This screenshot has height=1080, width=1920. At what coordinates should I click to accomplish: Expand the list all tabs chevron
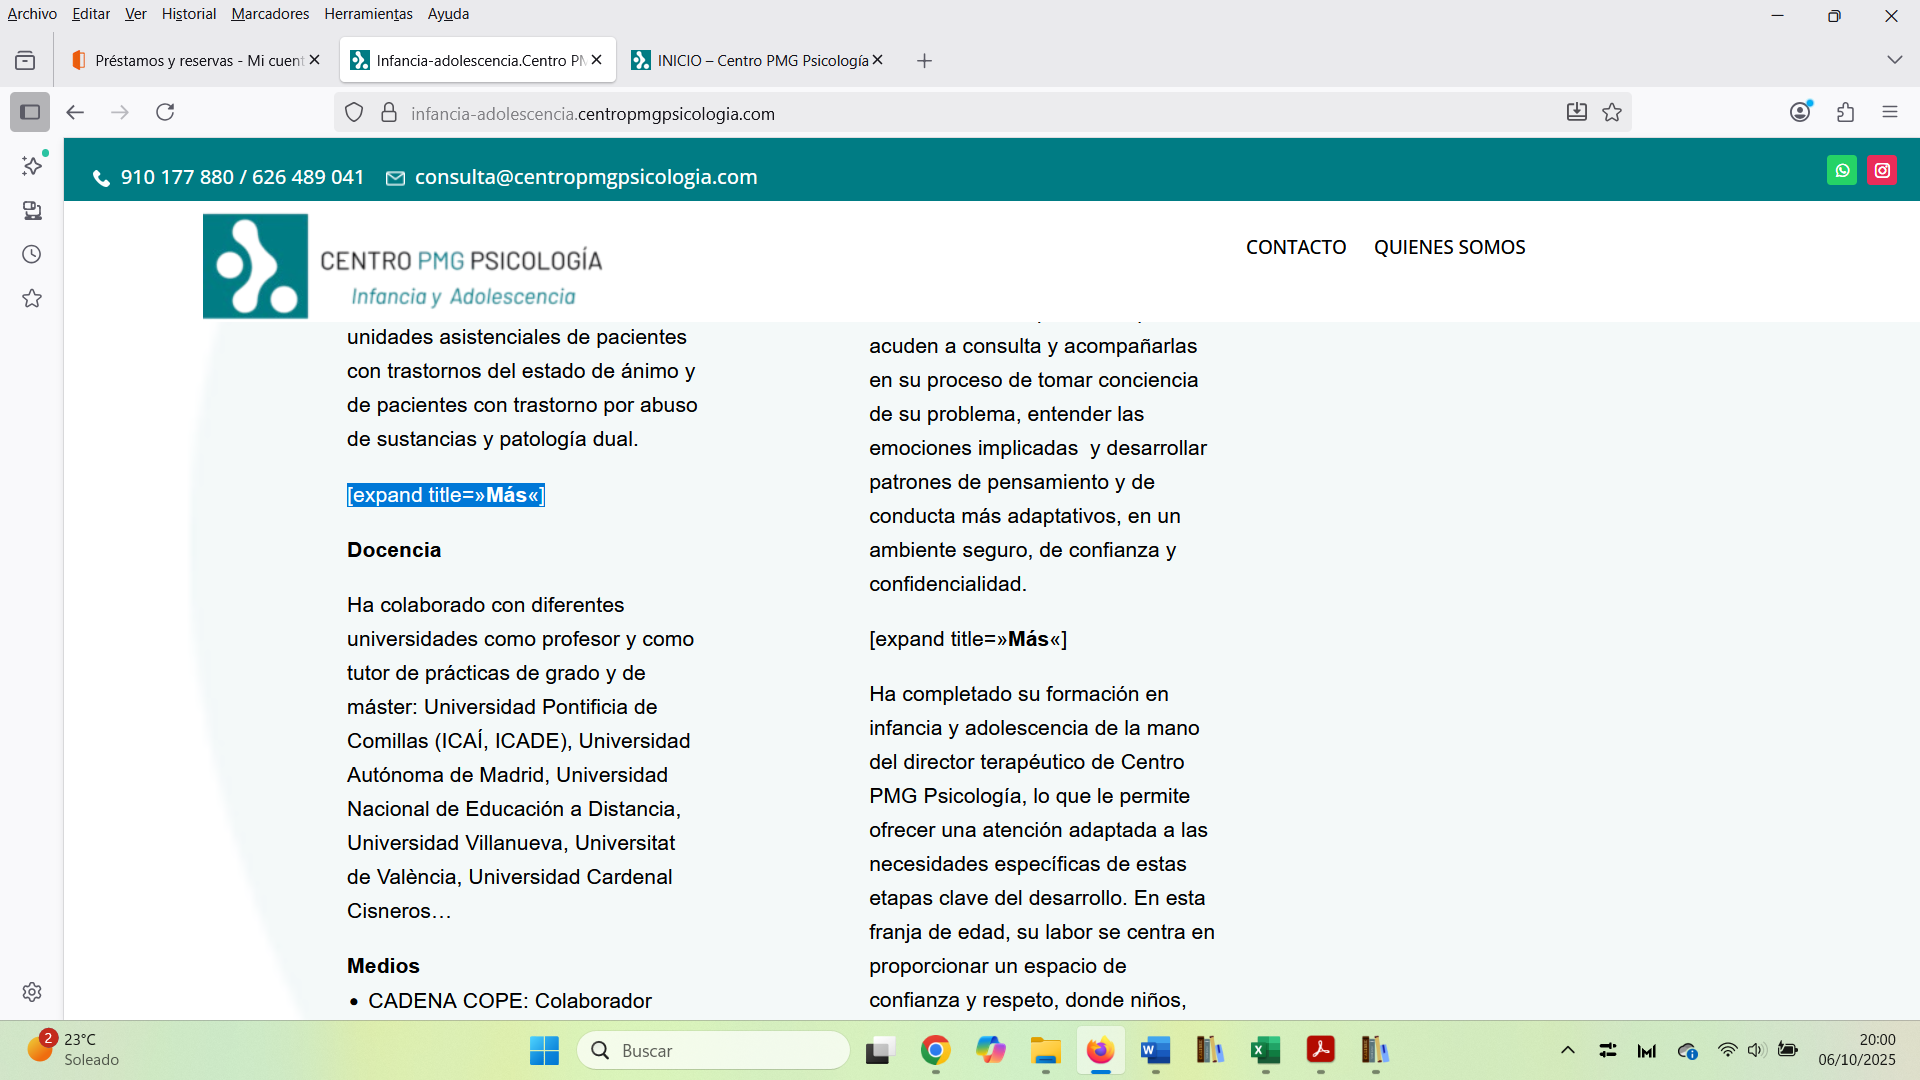coord(1894,61)
